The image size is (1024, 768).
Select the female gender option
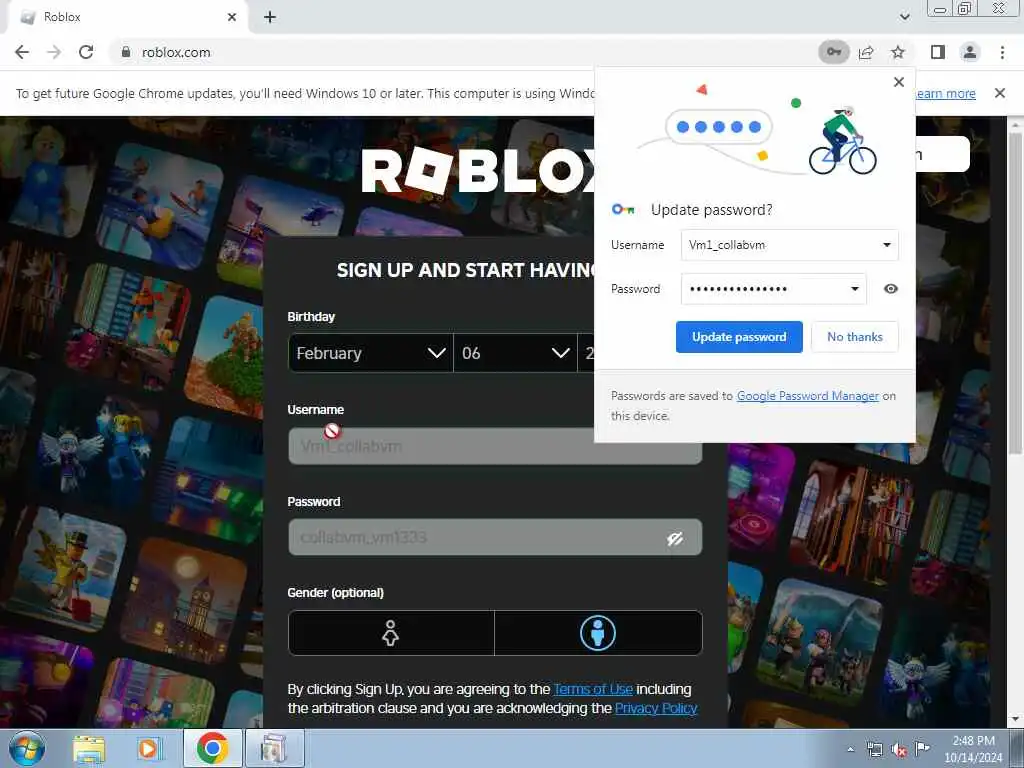click(391, 633)
